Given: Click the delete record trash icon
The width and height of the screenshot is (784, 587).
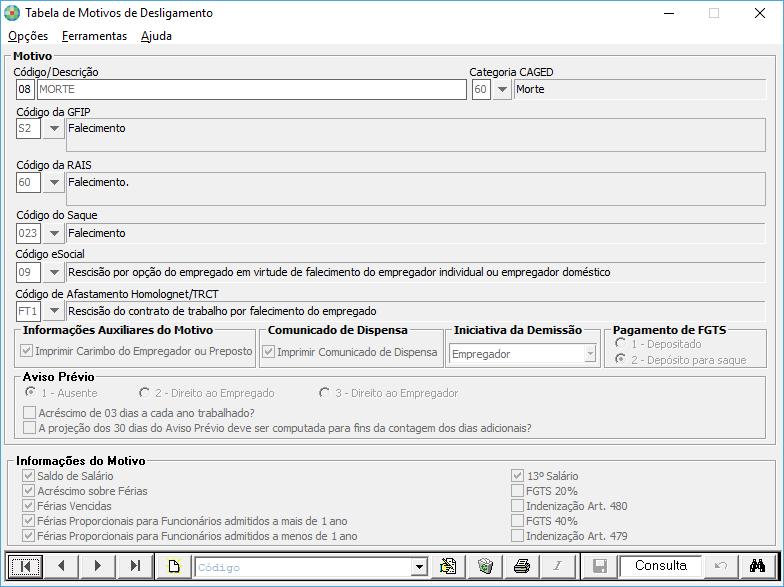Looking at the screenshot, I should (x=485, y=566).
